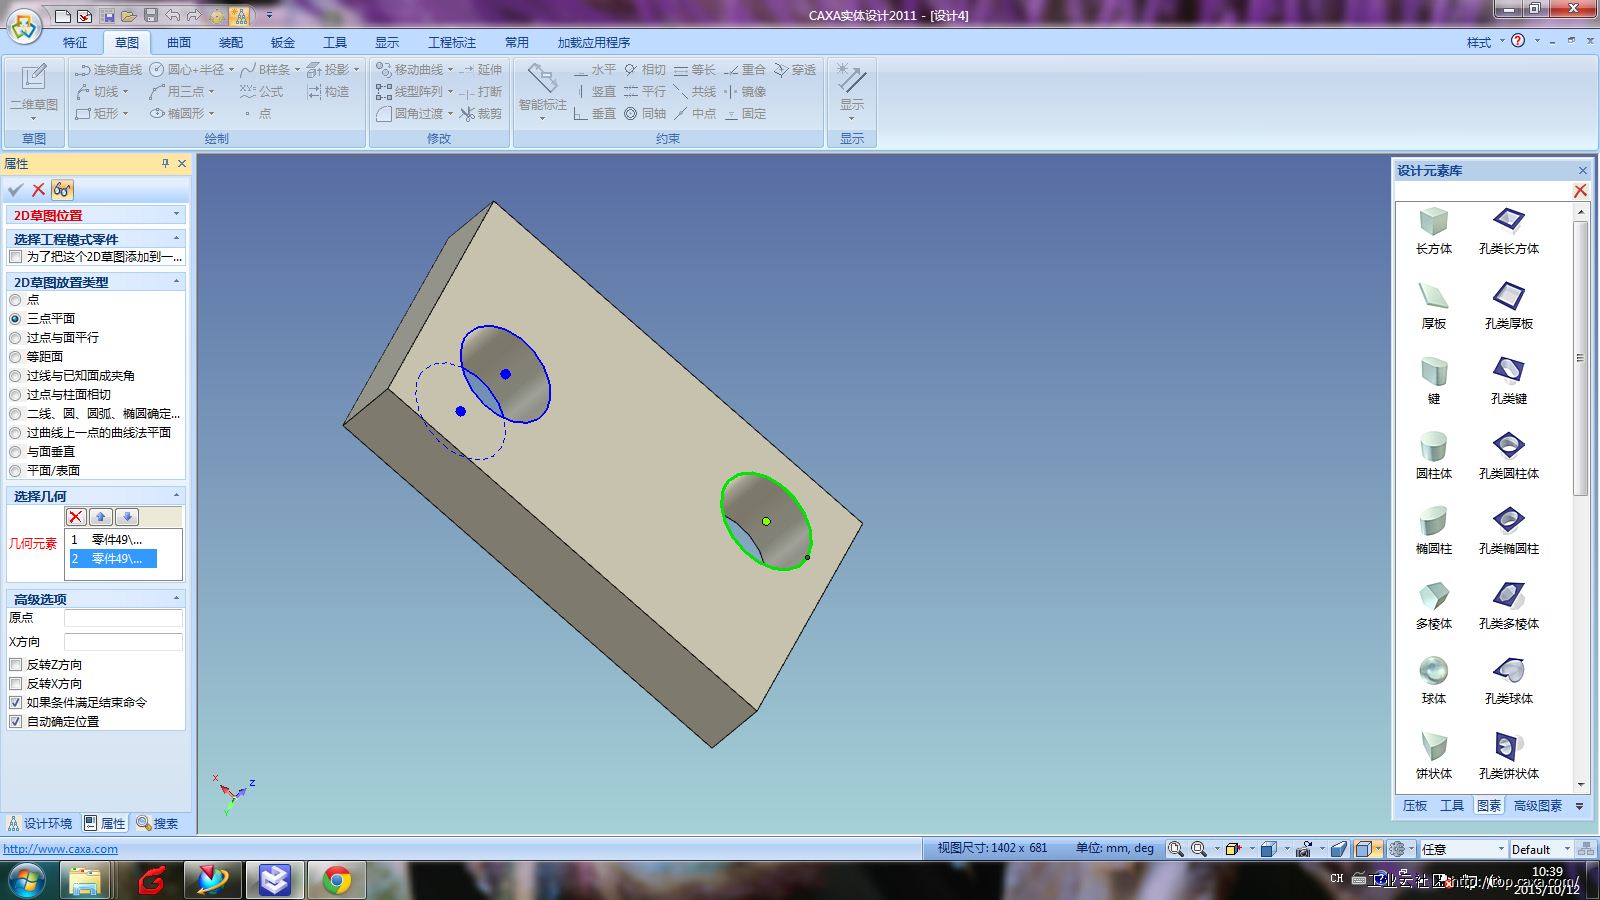Screen dimensions: 1600x900
Task: Open Chrome from the Windows taskbar
Action: click(337, 880)
